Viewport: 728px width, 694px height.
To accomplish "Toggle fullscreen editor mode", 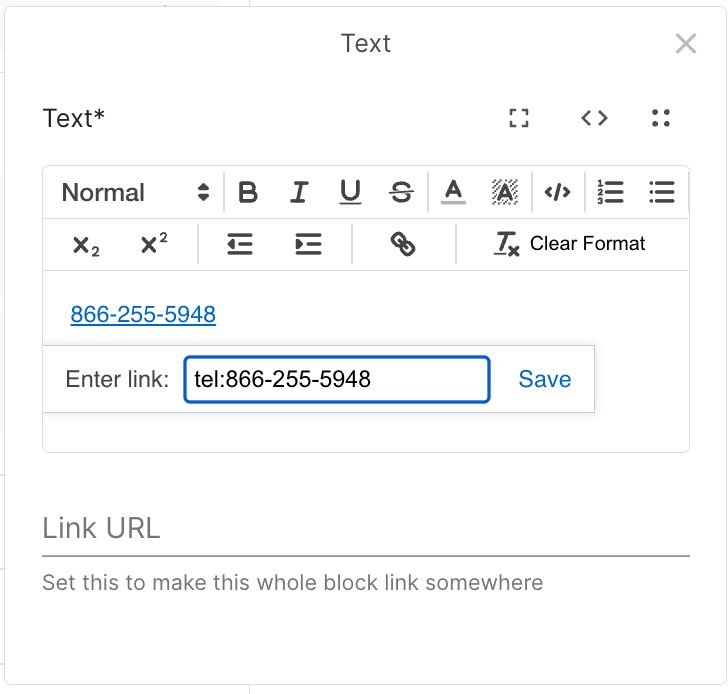I will [518, 118].
